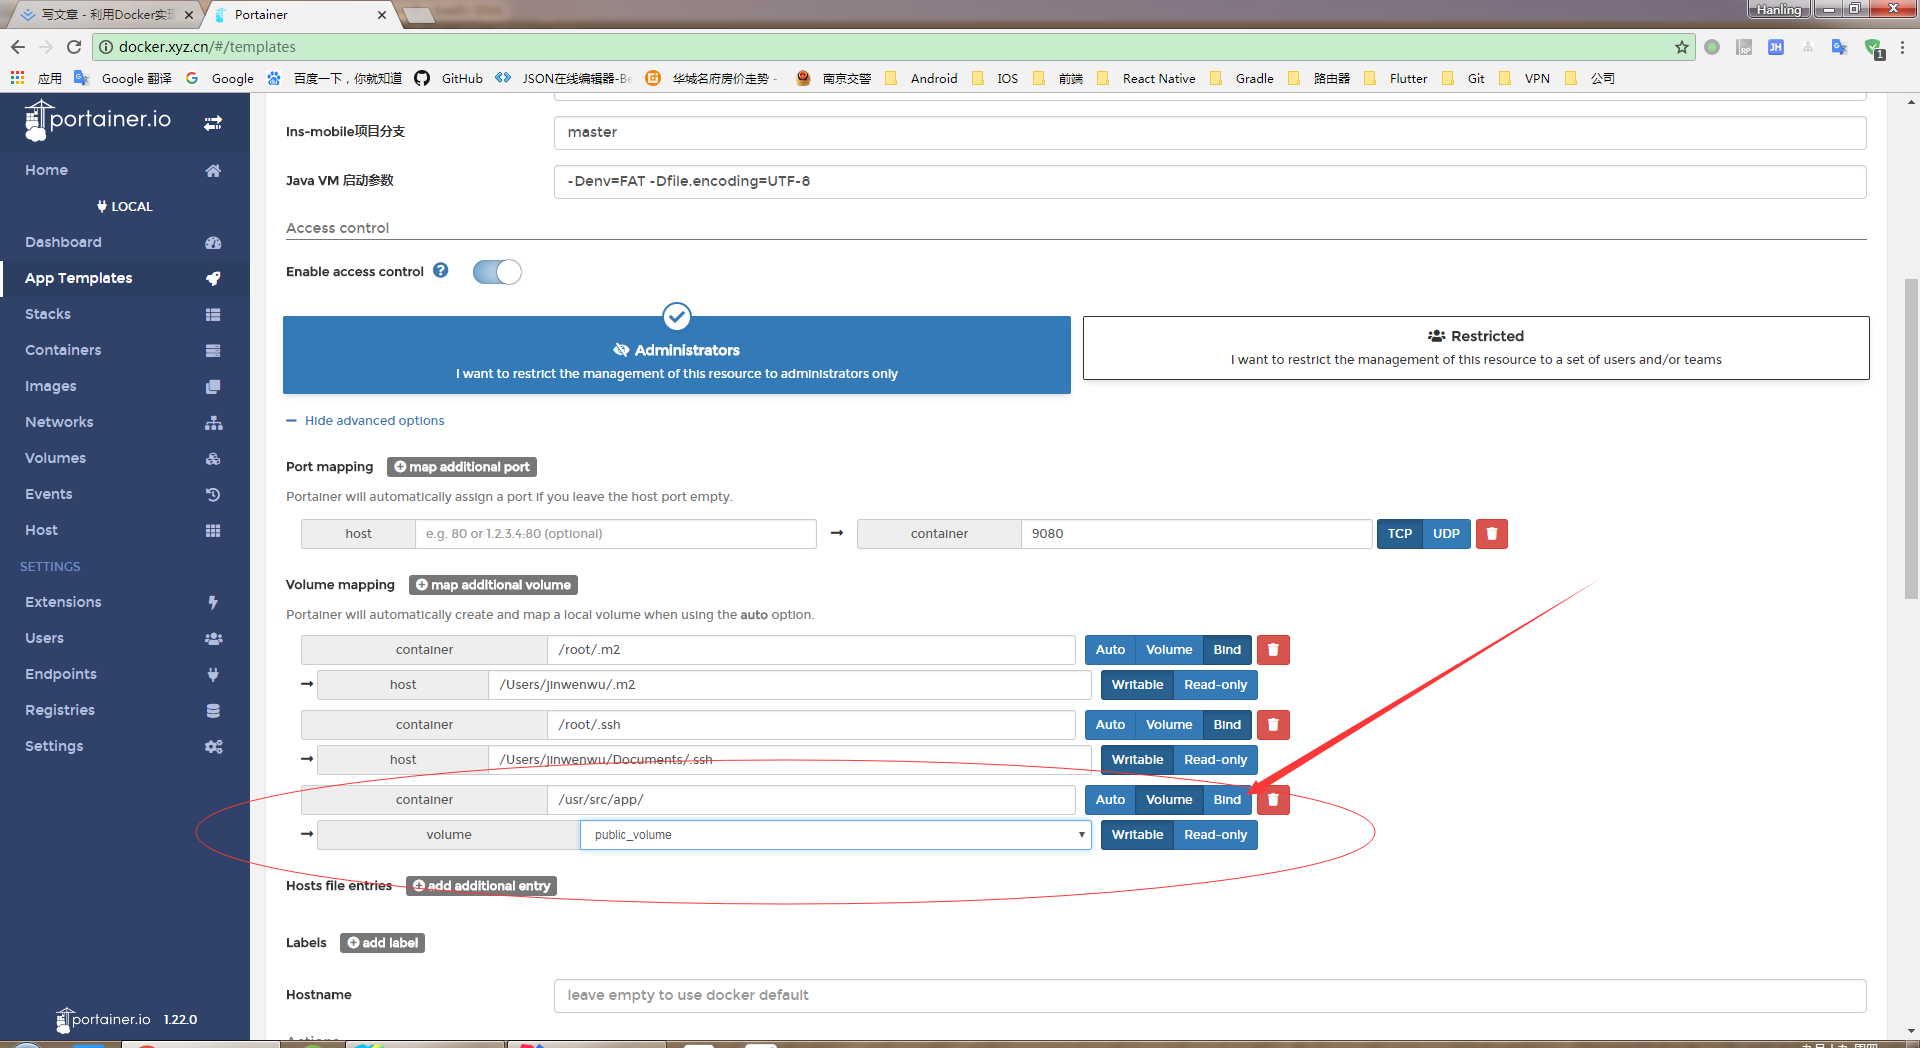Click map additional volume button
The image size is (1920, 1048).
(x=493, y=585)
